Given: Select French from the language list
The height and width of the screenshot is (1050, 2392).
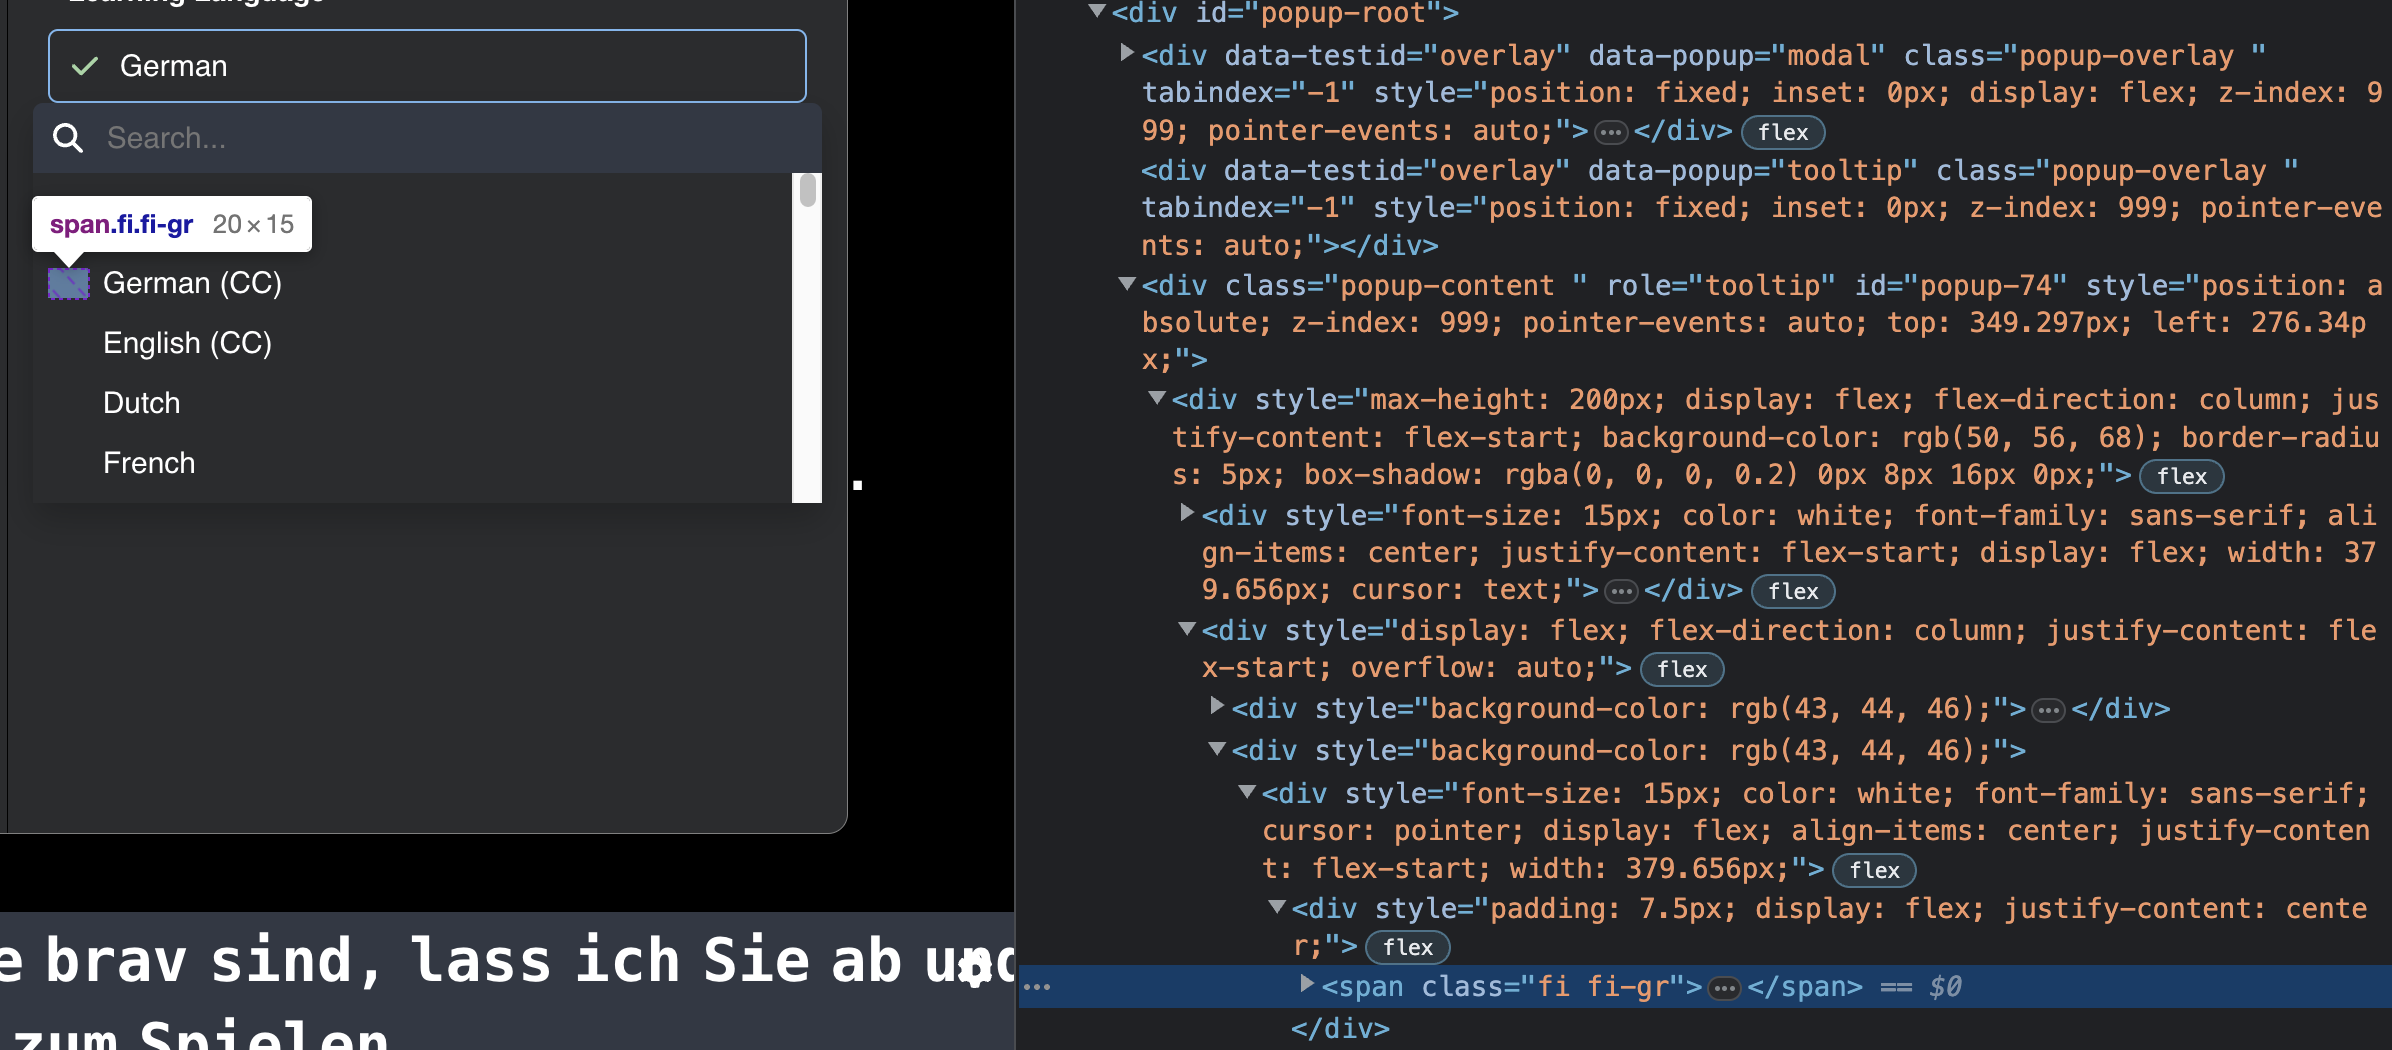Looking at the screenshot, I should coord(149,462).
